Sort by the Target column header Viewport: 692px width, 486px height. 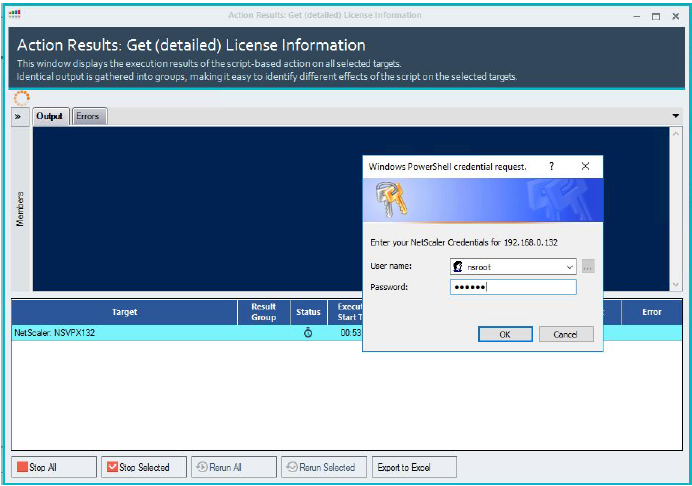[124, 312]
